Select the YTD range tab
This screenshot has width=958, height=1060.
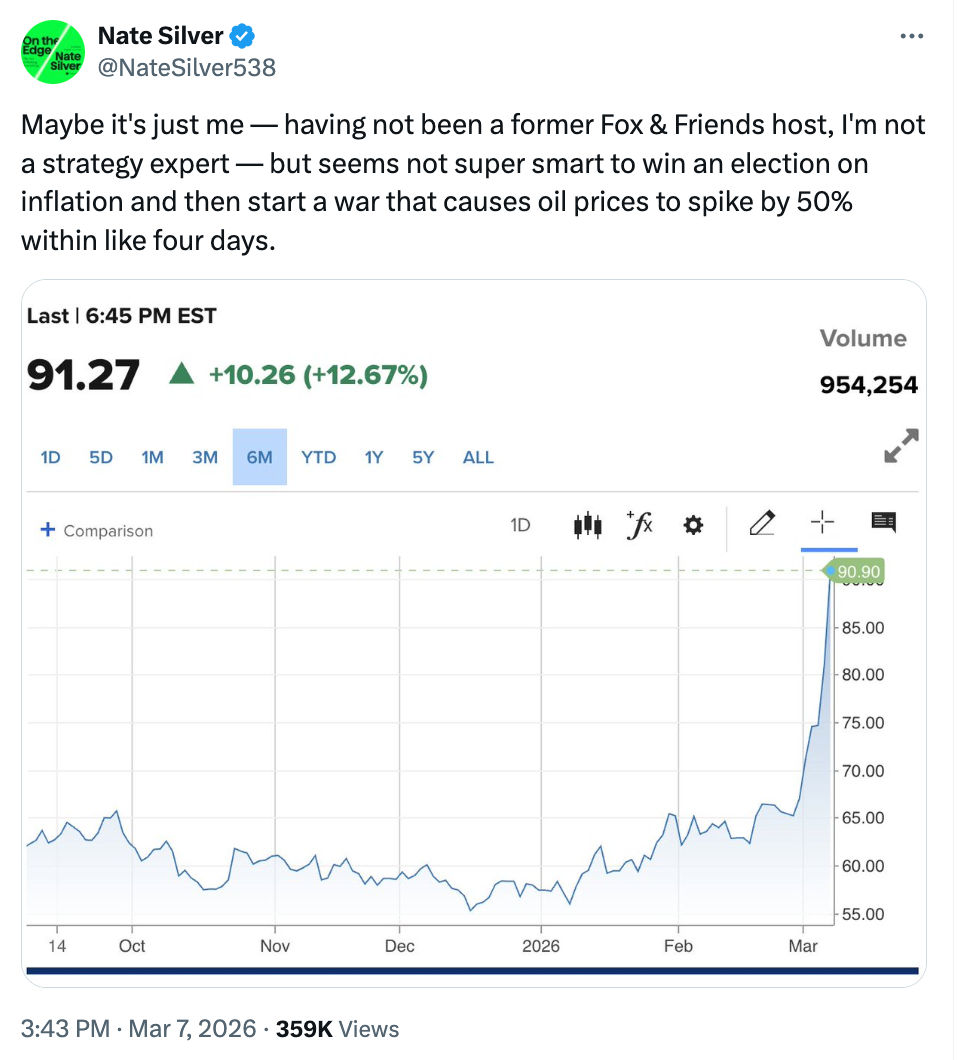tap(318, 457)
